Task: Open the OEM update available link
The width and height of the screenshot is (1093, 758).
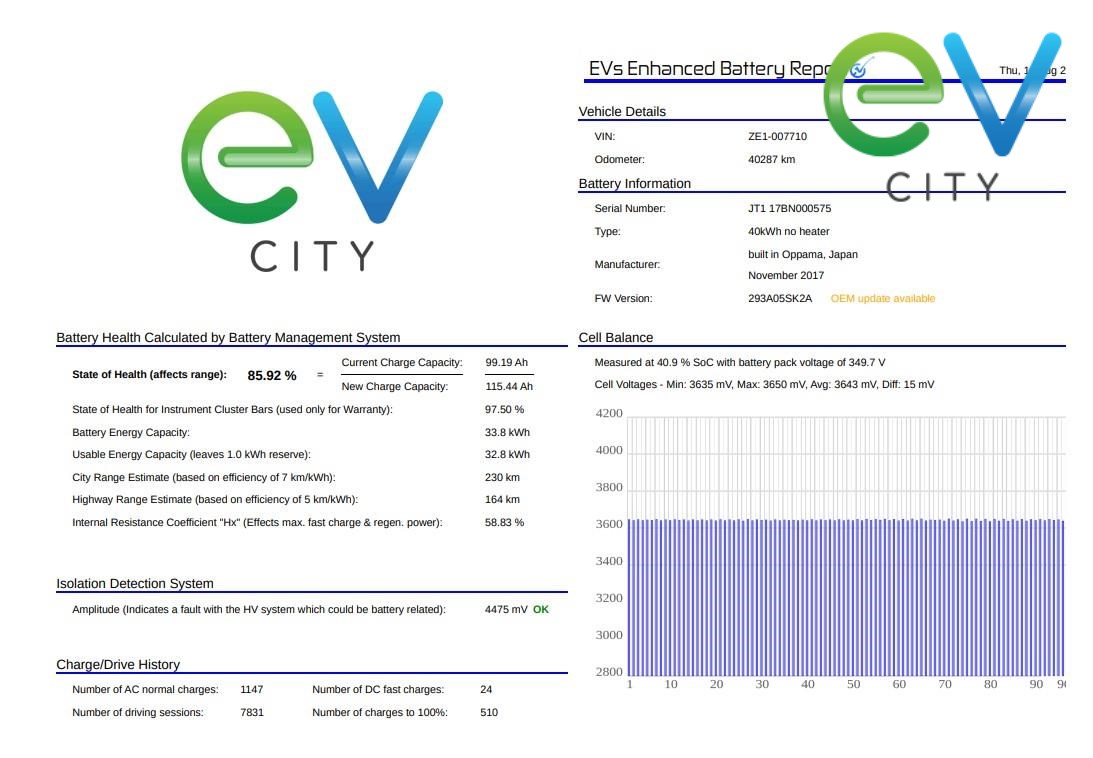Action: coord(882,299)
